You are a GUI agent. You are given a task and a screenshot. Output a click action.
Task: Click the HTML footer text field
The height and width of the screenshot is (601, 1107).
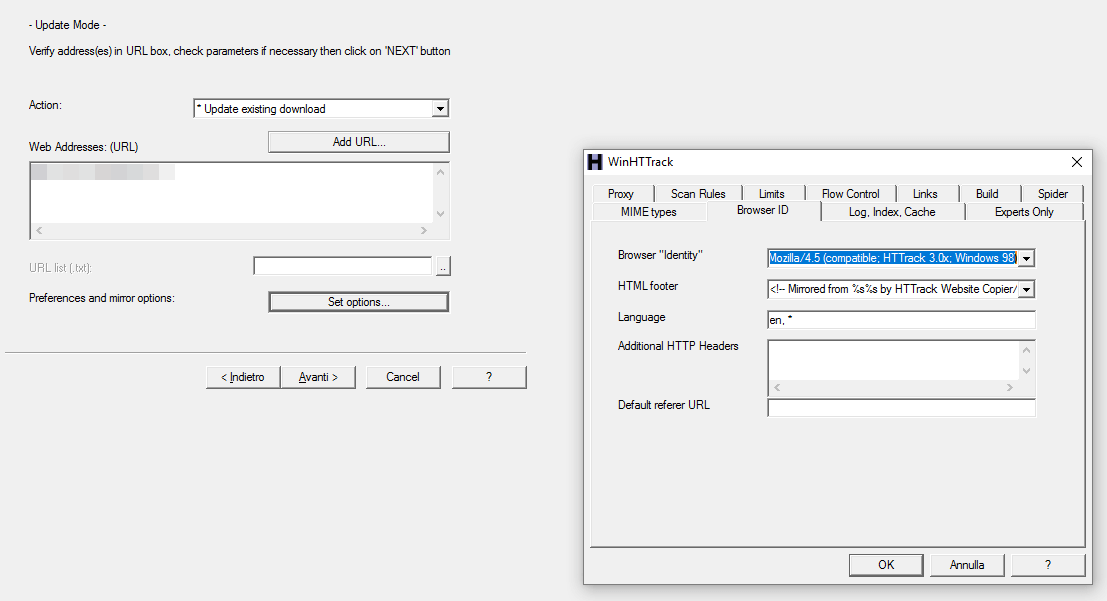click(893, 290)
